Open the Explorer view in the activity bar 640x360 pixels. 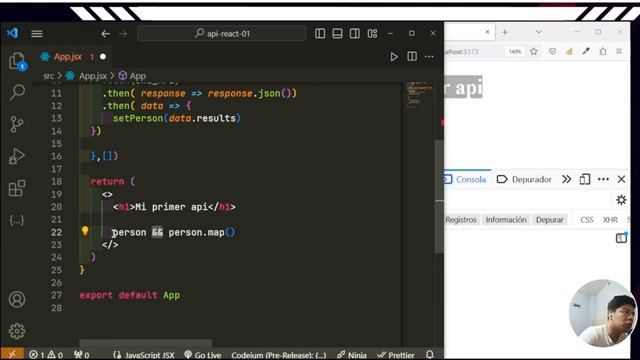point(17,61)
